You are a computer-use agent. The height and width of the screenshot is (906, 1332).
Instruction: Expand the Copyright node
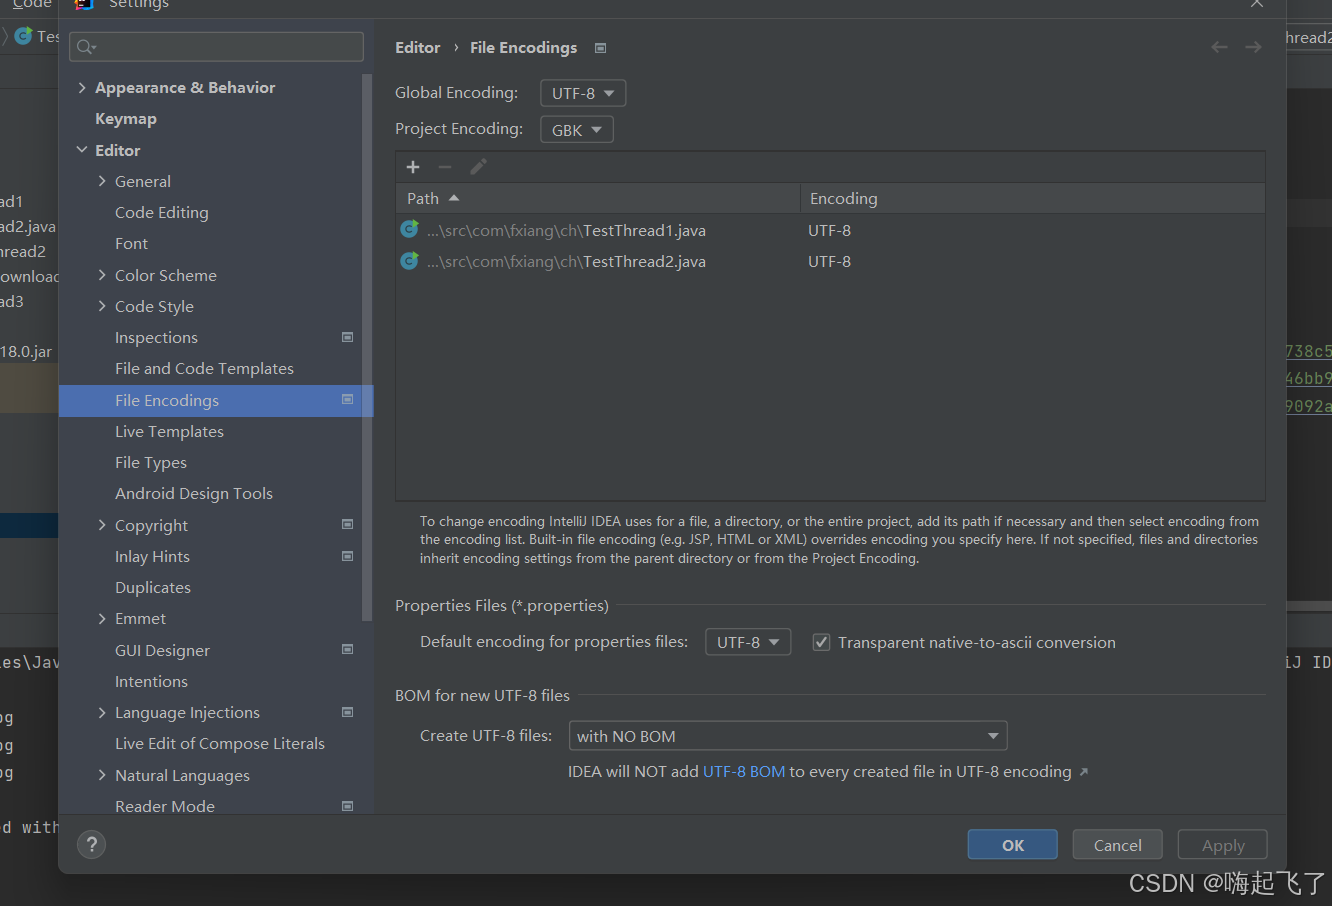click(102, 525)
